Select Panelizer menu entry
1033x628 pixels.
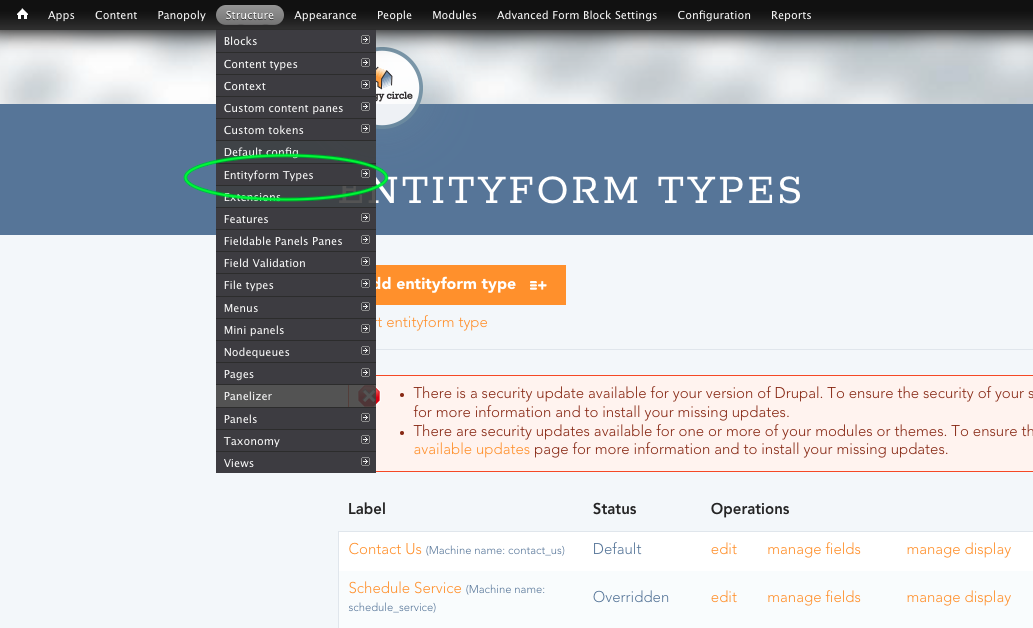click(x=296, y=396)
